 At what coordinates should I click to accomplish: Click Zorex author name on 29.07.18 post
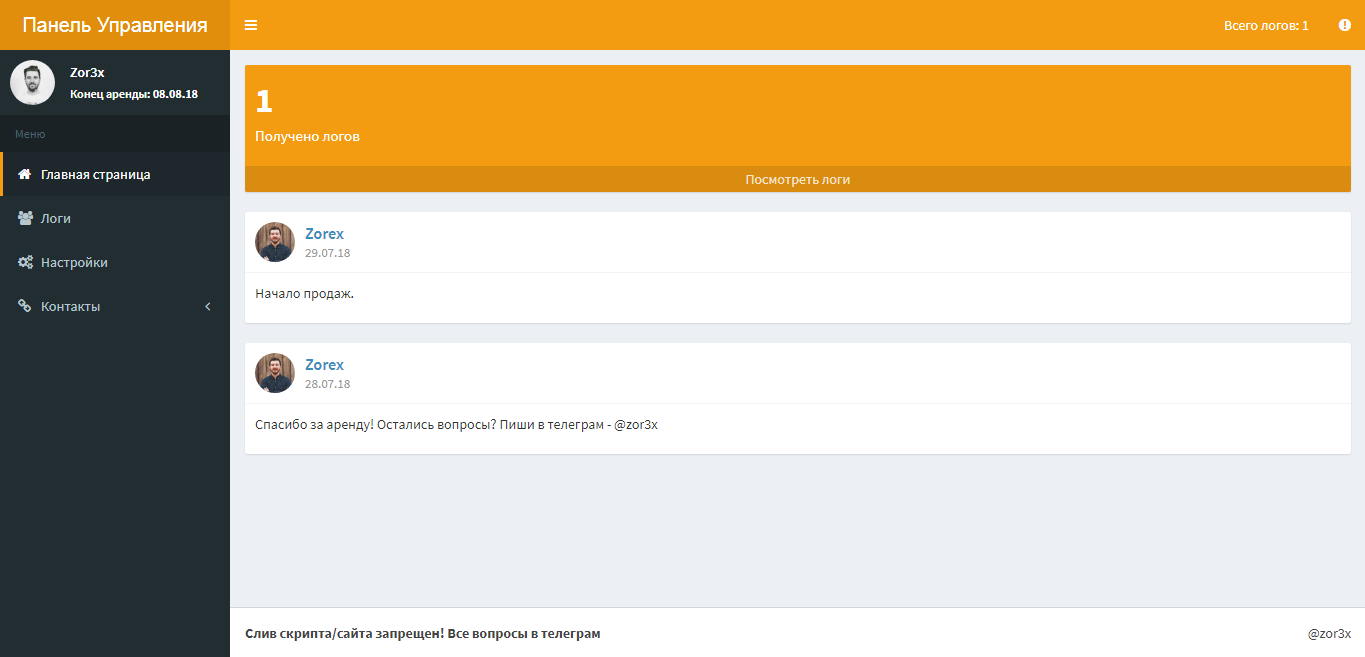coord(324,233)
